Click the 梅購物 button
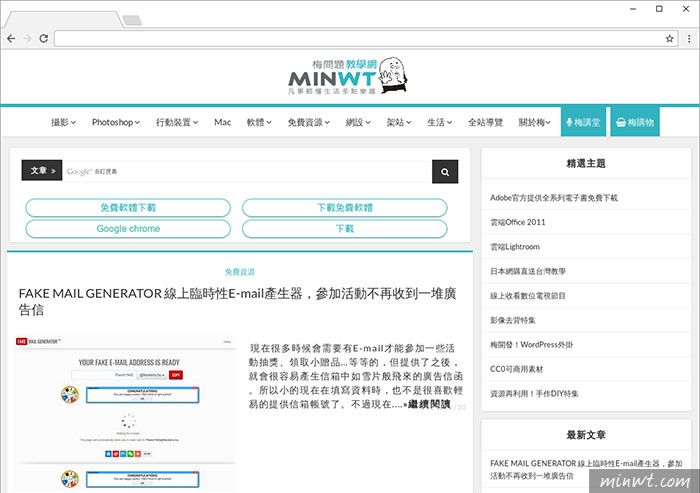Image resolution: width=700 pixels, height=493 pixels. (635, 121)
